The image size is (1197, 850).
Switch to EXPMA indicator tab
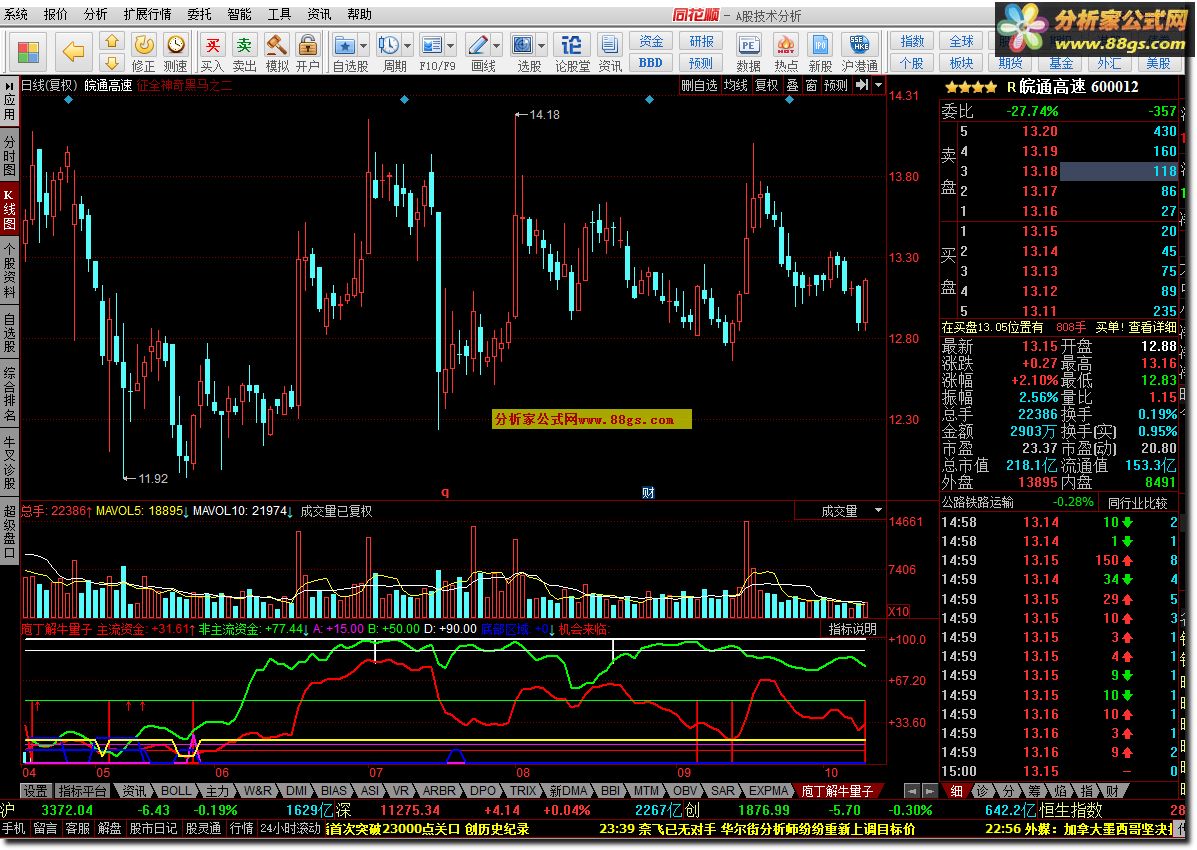768,790
